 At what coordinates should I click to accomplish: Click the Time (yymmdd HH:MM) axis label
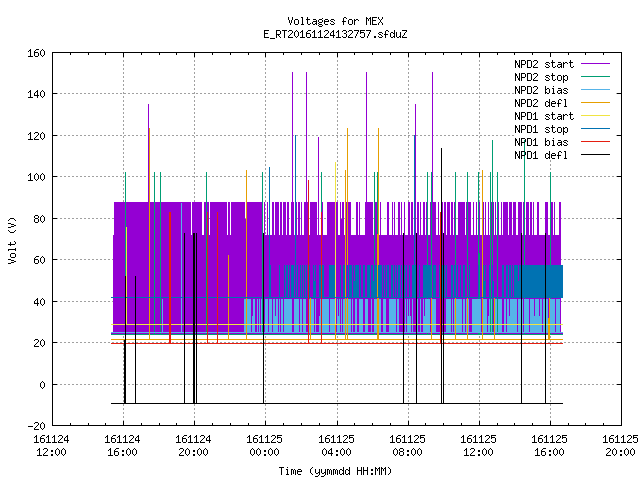335,471
